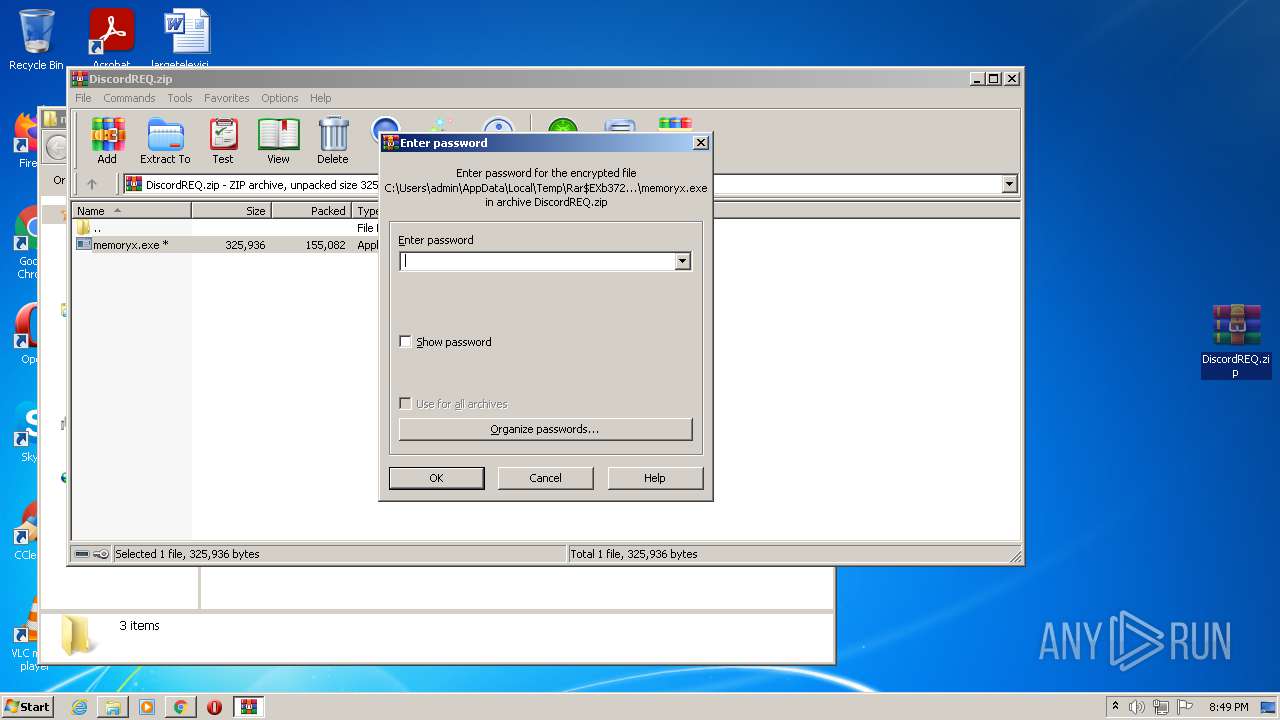Viewport: 1280px width, 720px height.
Task: Click the Cancel button in password dialog
Action: tap(545, 478)
